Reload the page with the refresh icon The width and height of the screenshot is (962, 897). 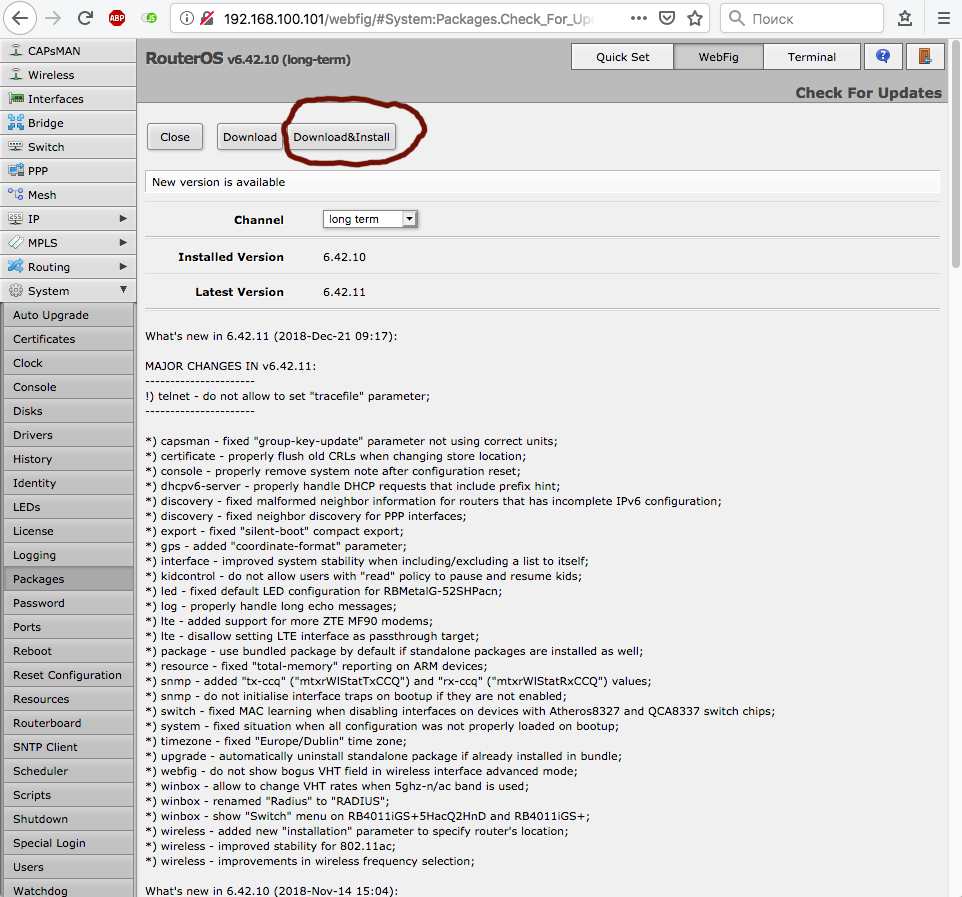[x=85, y=18]
